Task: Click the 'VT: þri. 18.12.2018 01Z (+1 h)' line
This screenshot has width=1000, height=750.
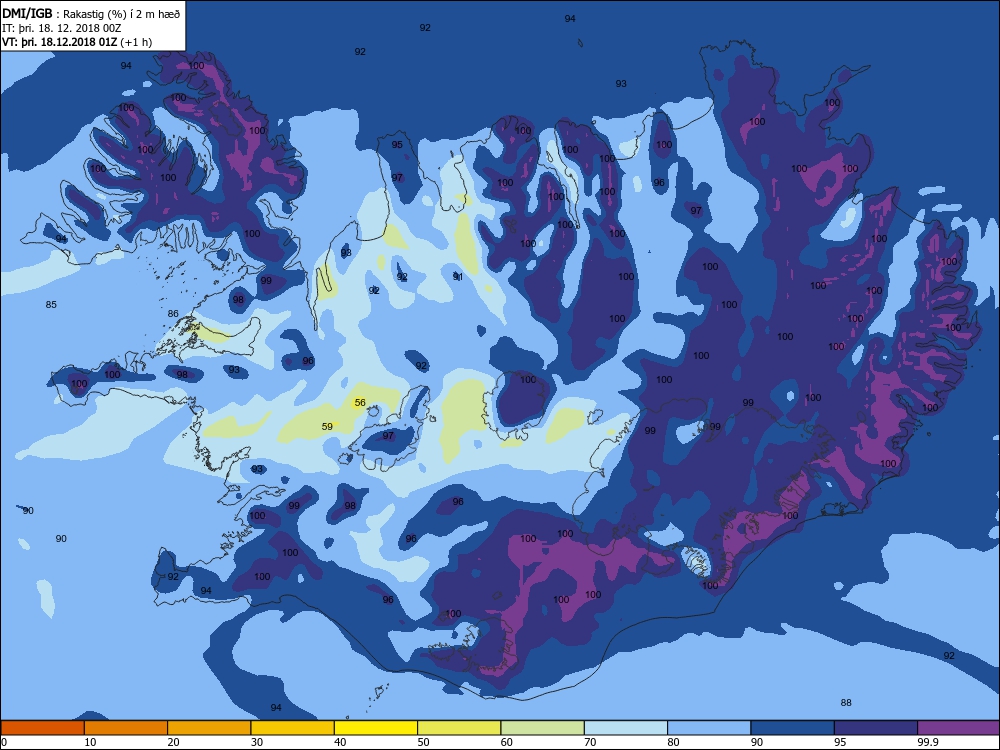Action: (x=77, y=42)
